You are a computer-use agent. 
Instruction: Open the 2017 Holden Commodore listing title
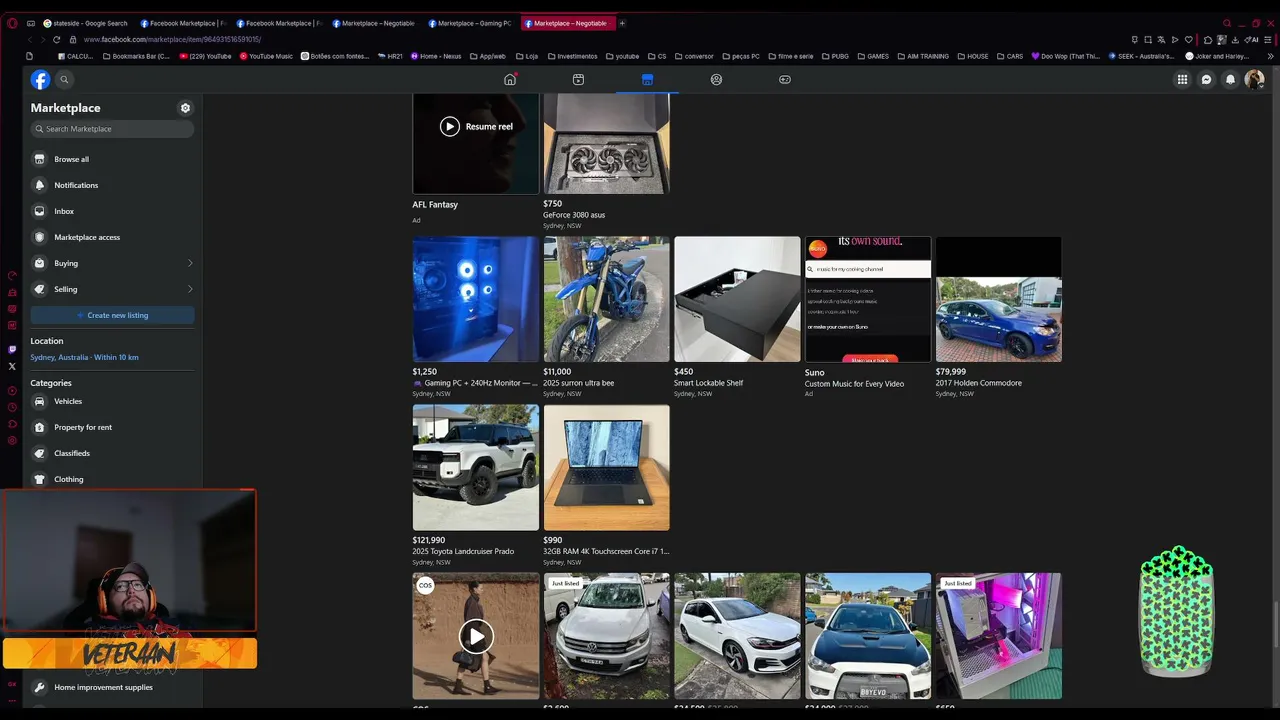[979, 383]
